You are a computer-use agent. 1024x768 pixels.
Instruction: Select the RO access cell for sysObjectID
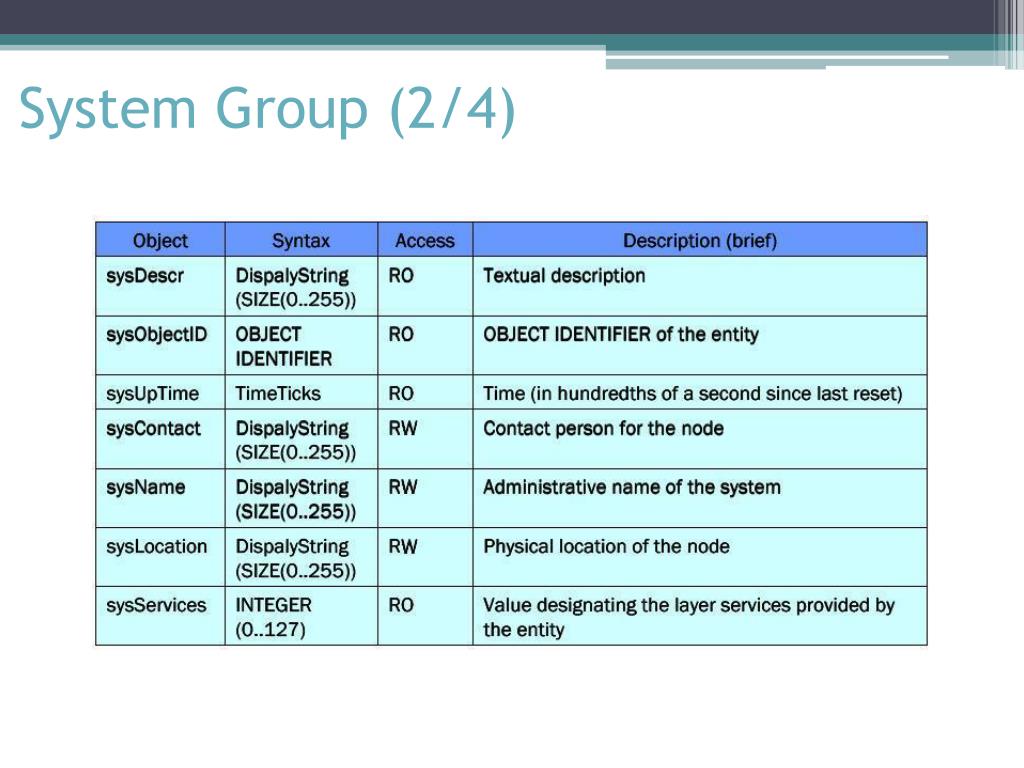(x=425, y=345)
